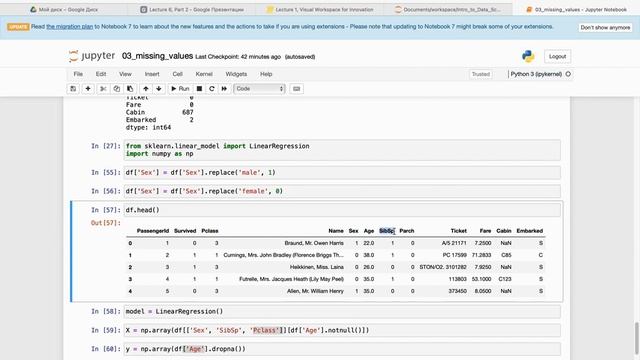640x360 pixels.
Task: Open the View menu
Action: click(x=125, y=74)
